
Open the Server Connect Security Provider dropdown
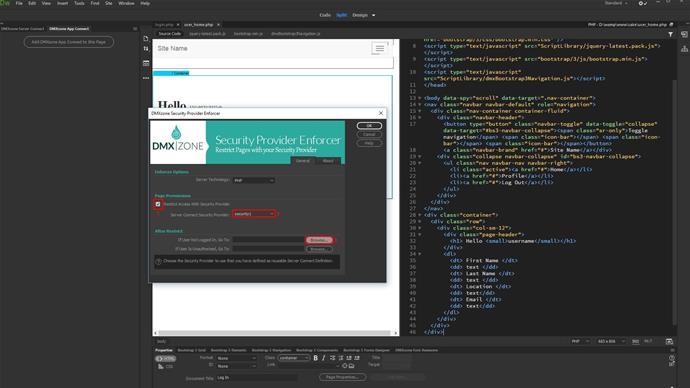coord(254,214)
